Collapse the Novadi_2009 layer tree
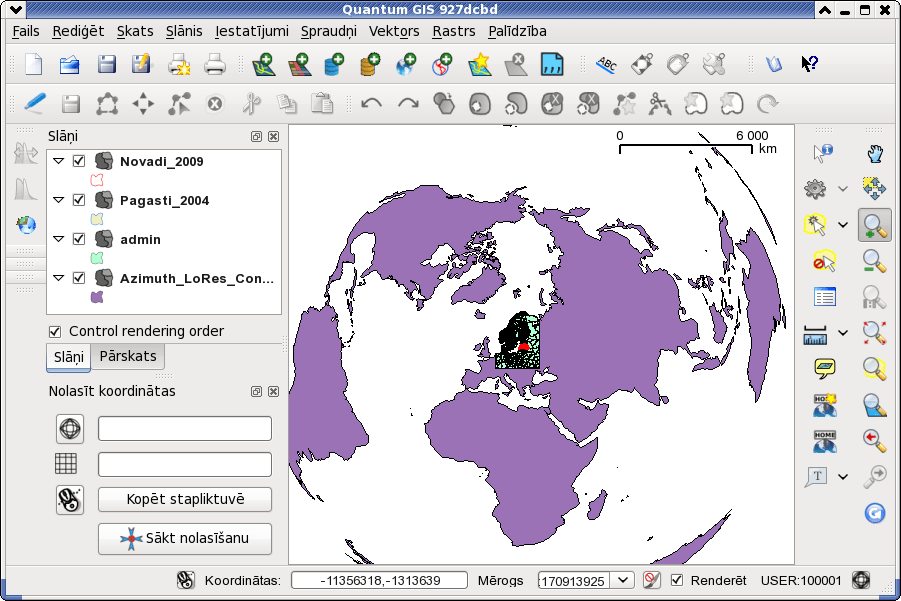 [x=59, y=161]
